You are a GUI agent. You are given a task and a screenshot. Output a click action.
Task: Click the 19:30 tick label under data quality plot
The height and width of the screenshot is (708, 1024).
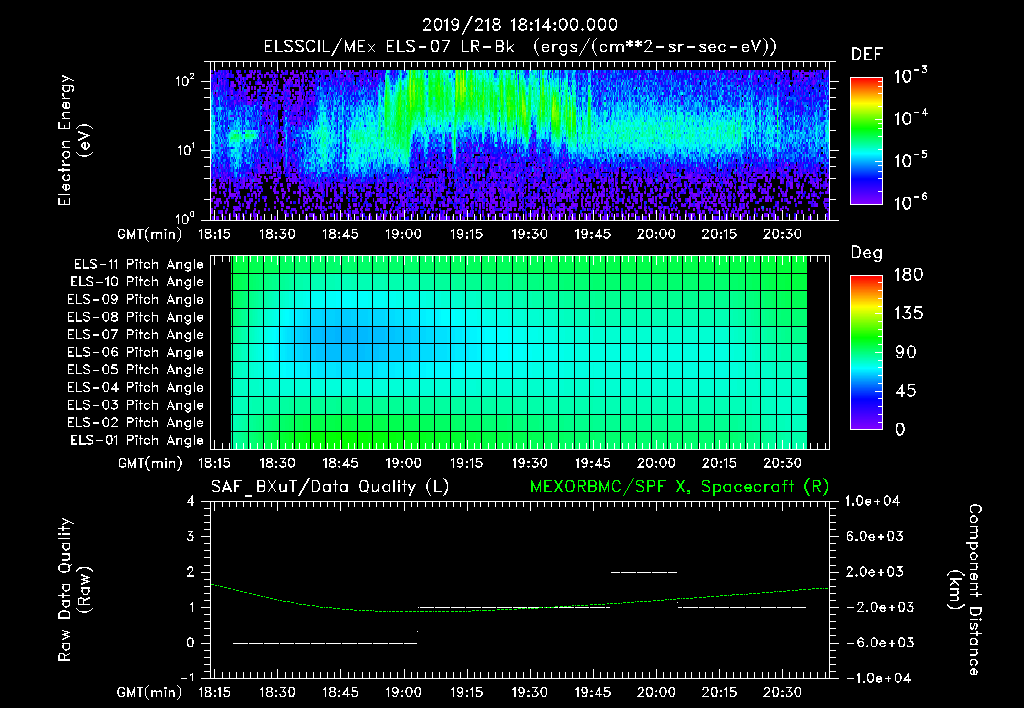(529, 692)
